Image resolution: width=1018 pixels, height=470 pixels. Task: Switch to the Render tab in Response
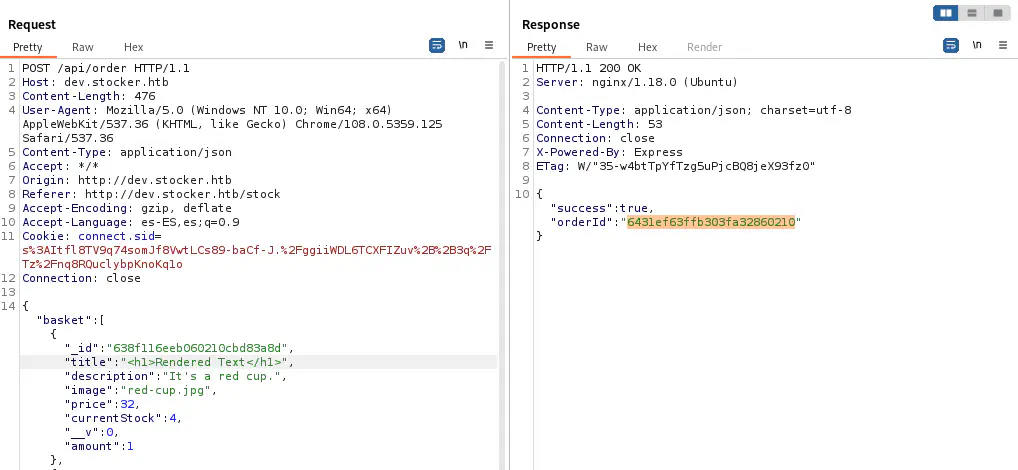point(704,47)
